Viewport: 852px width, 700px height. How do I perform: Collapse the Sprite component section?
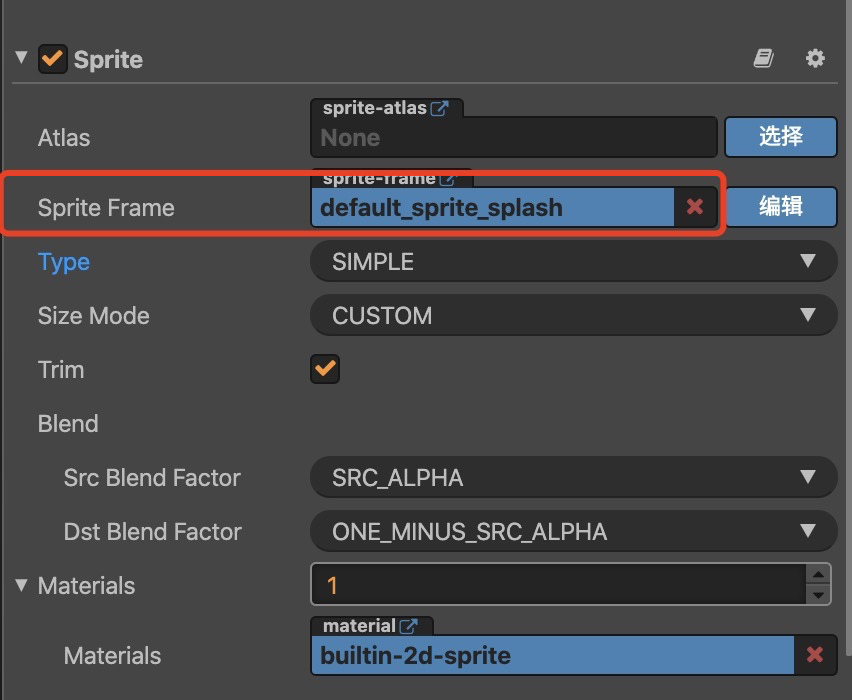pos(21,58)
